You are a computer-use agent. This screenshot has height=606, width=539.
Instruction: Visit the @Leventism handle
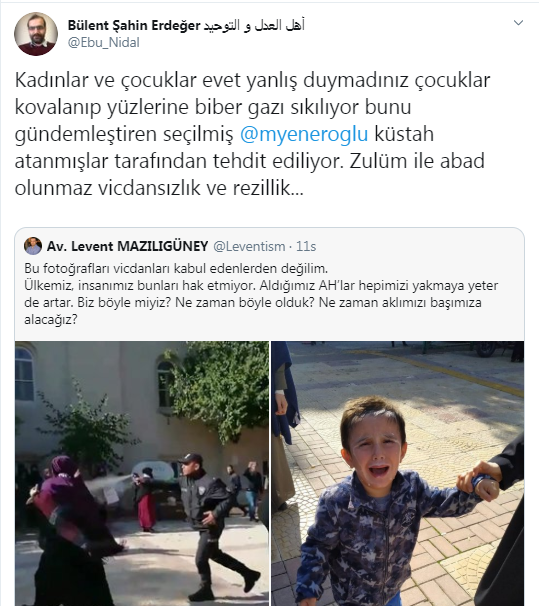coord(249,246)
